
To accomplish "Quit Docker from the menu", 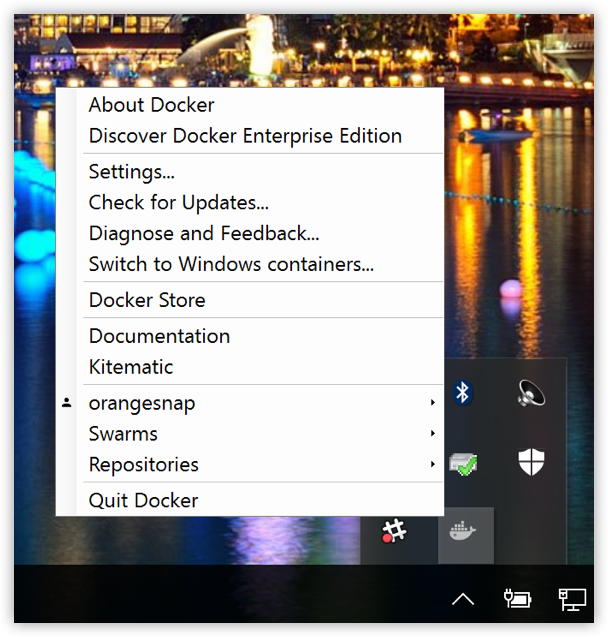I will tap(144, 500).
